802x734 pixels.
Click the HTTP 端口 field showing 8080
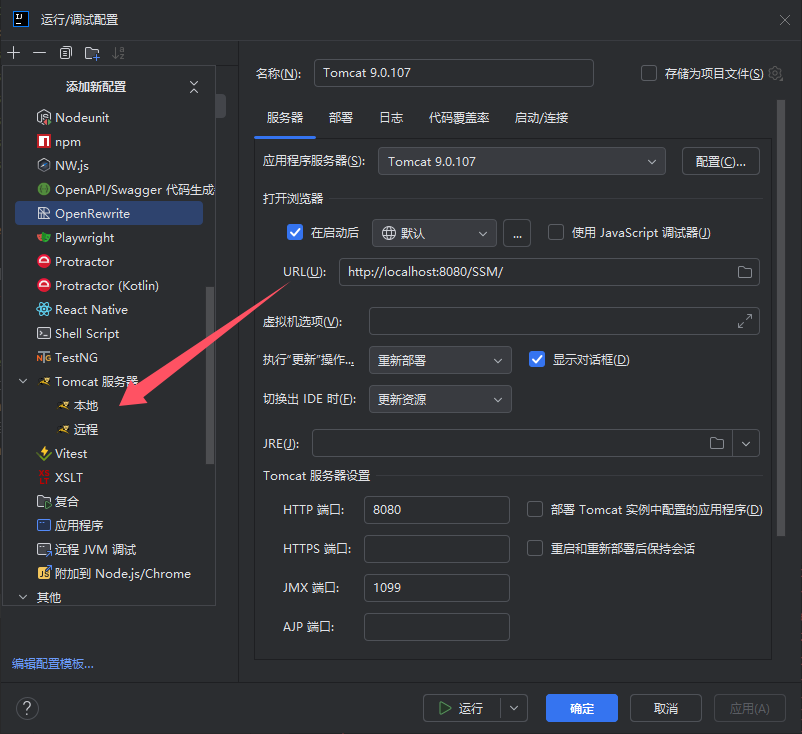[x=437, y=510]
